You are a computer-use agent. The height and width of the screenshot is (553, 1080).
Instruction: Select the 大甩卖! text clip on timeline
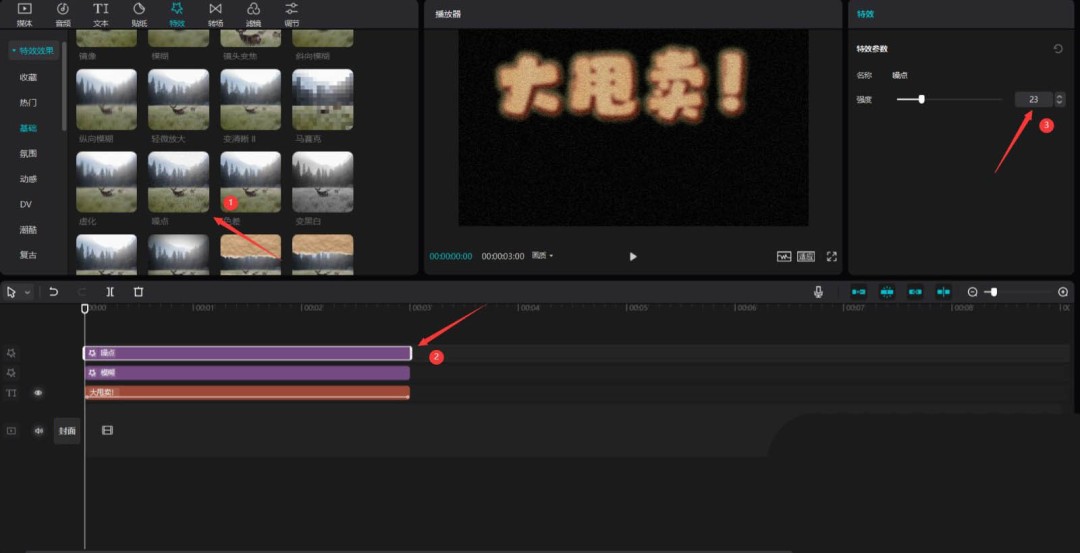coord(247,393)
